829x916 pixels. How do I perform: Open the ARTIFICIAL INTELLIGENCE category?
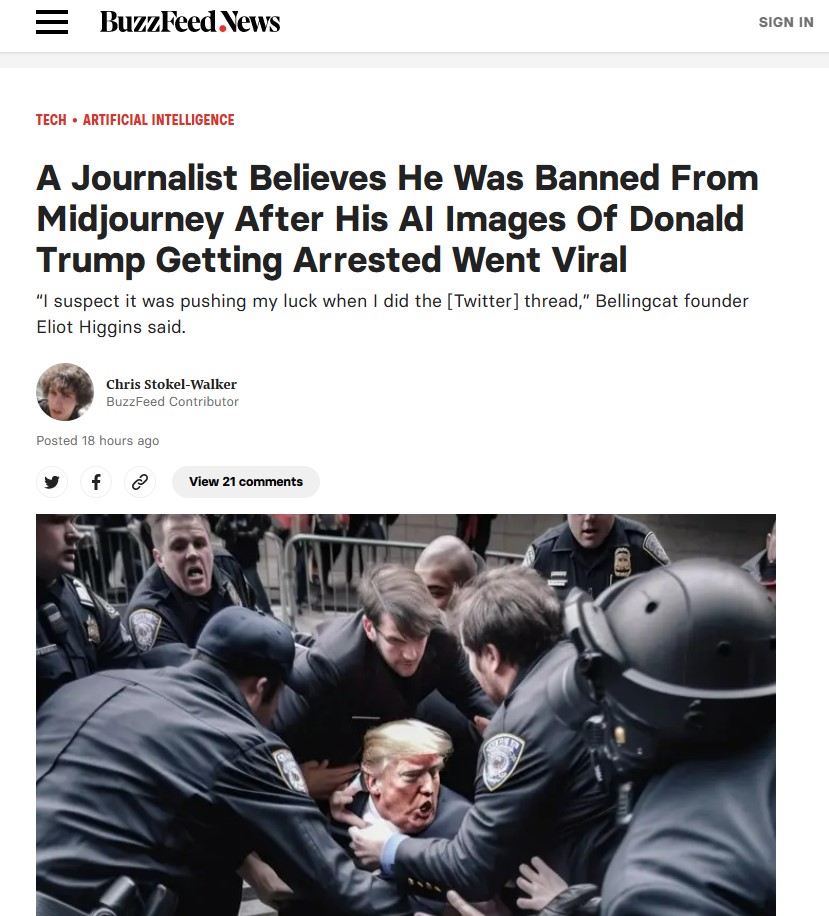point(158,120)
